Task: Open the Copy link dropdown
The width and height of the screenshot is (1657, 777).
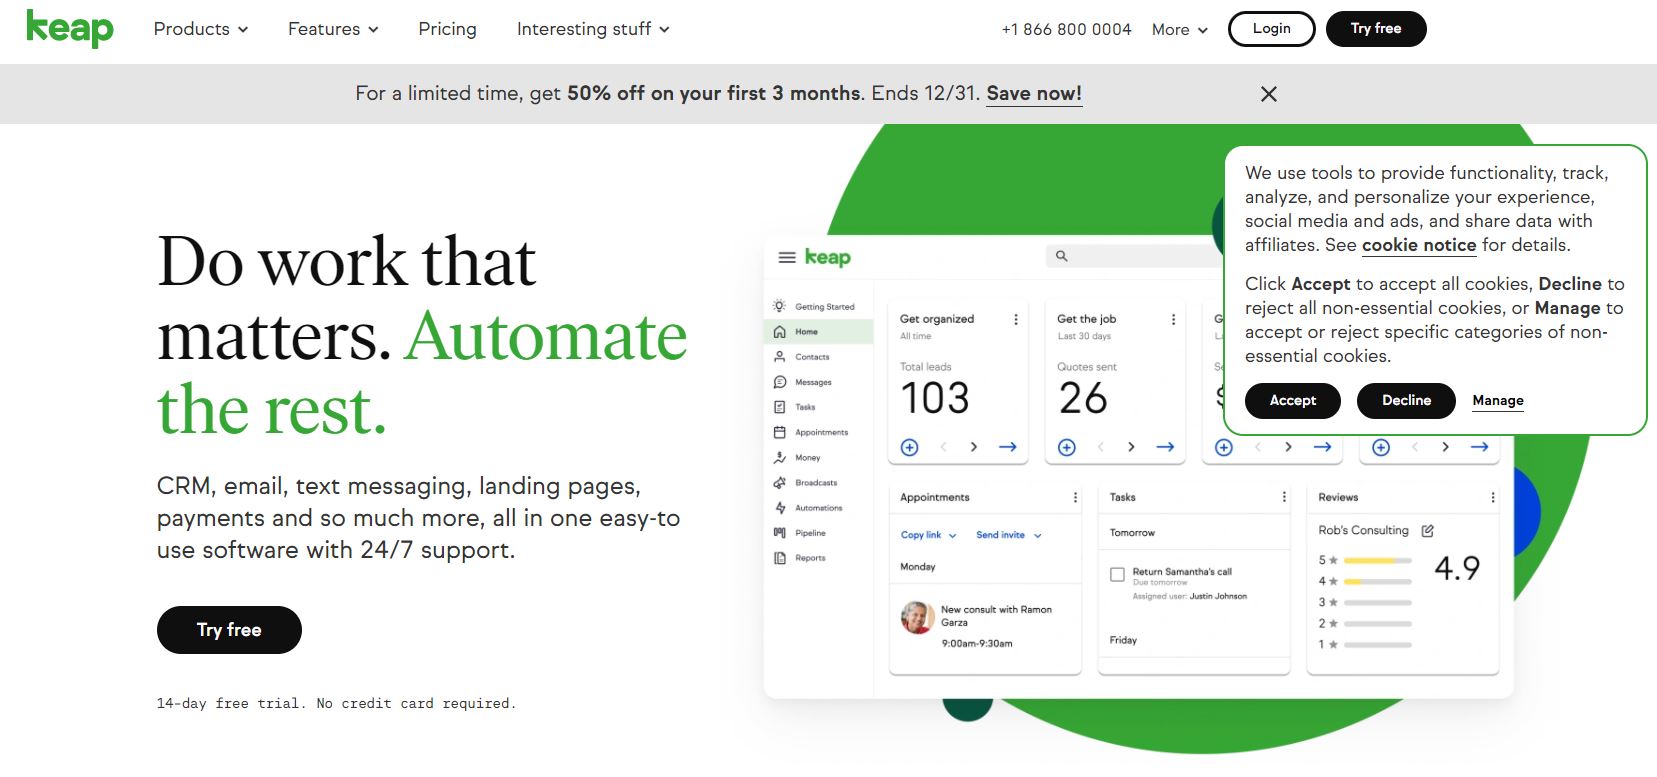Action: pos(929,535)
